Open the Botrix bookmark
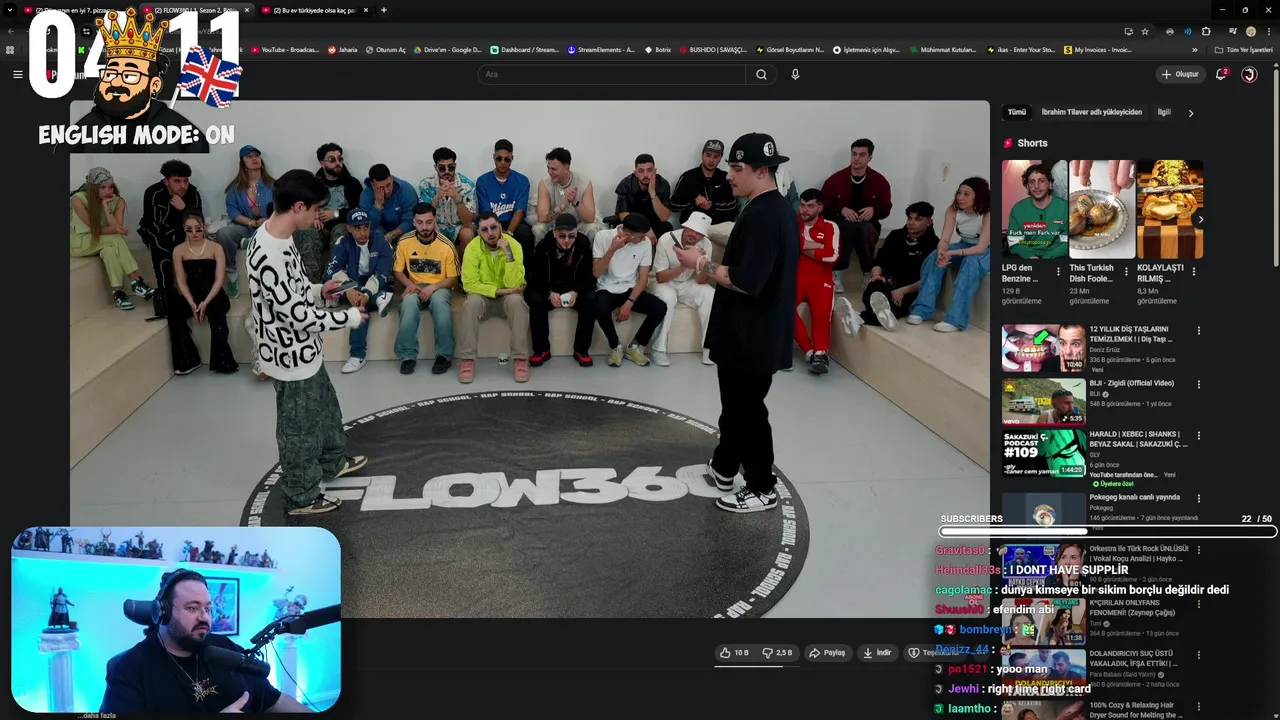Image resolution: width=1280 pixels, height=720 pixels. coord(658,49)
